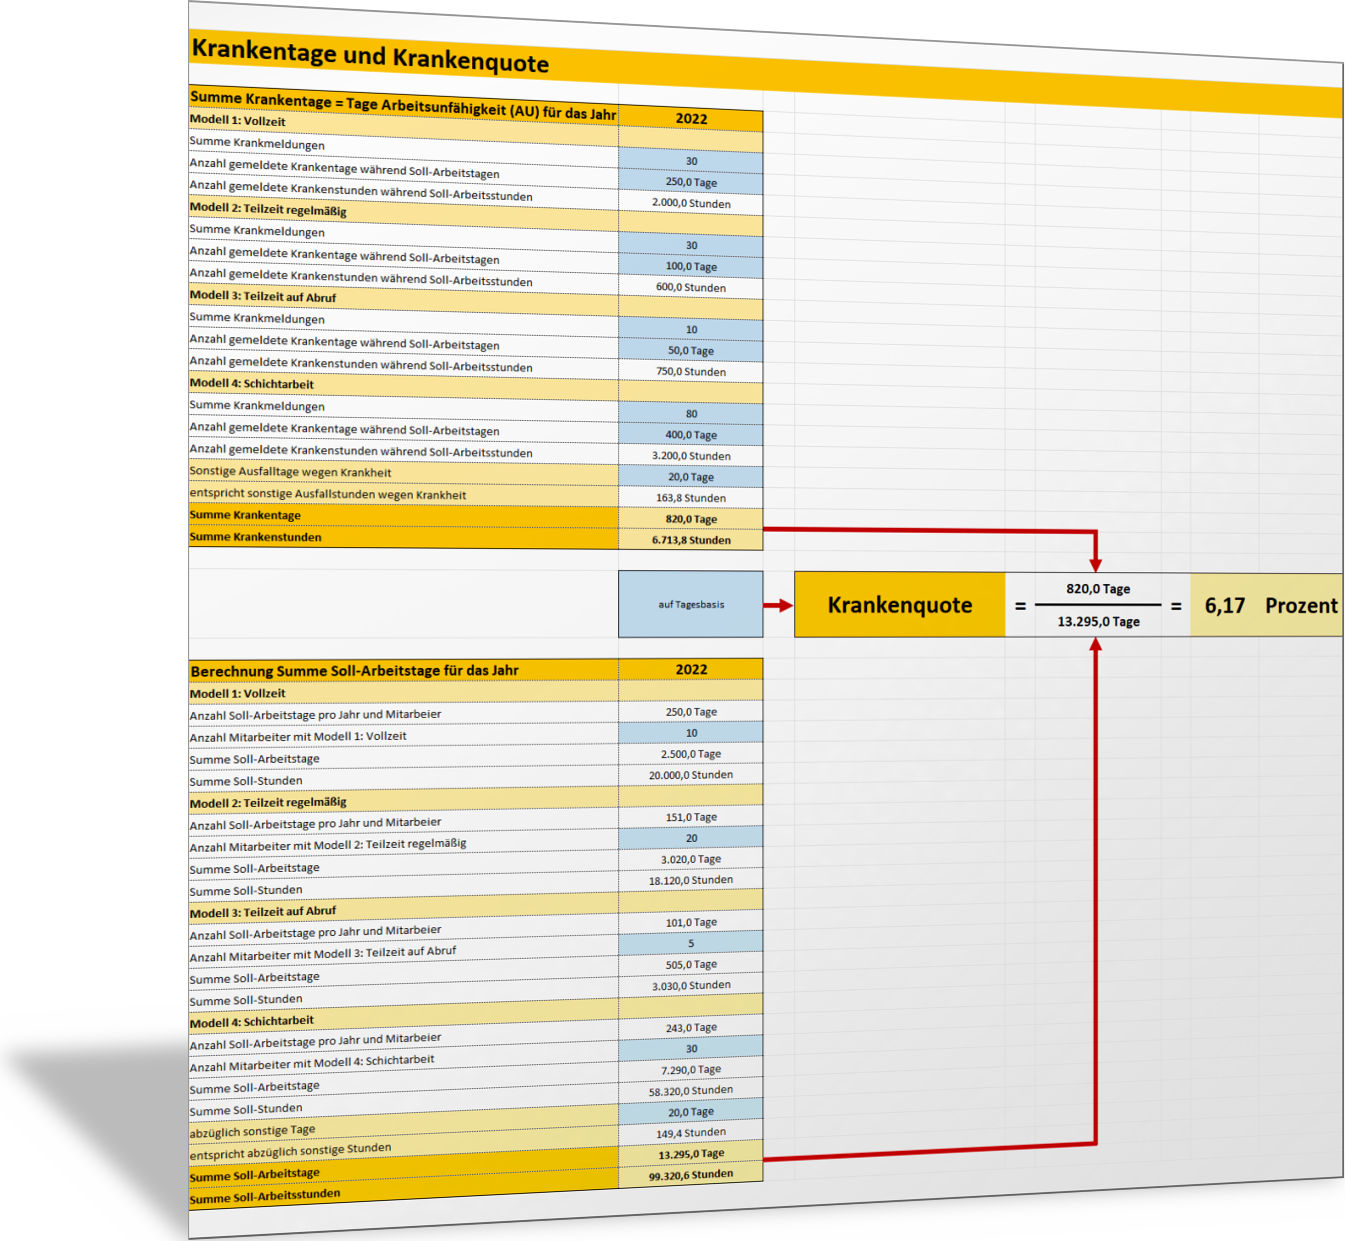The image size is (1345, 1241).
Task: Select the '2.000,0 Stunden' cell
Action: (x=691, y=203)
